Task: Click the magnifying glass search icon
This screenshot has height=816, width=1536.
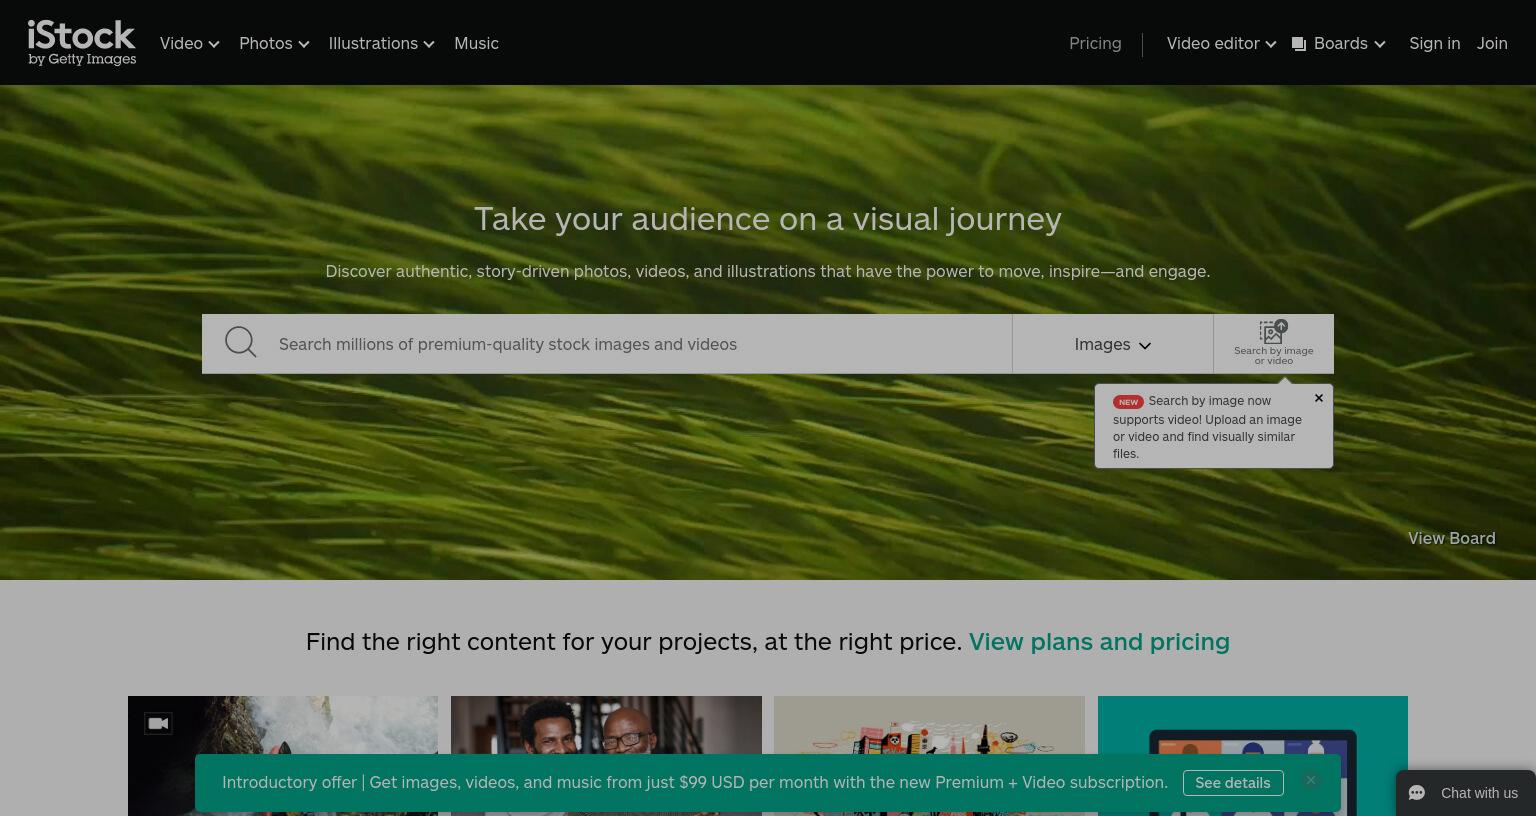Action: pos(241,342)
